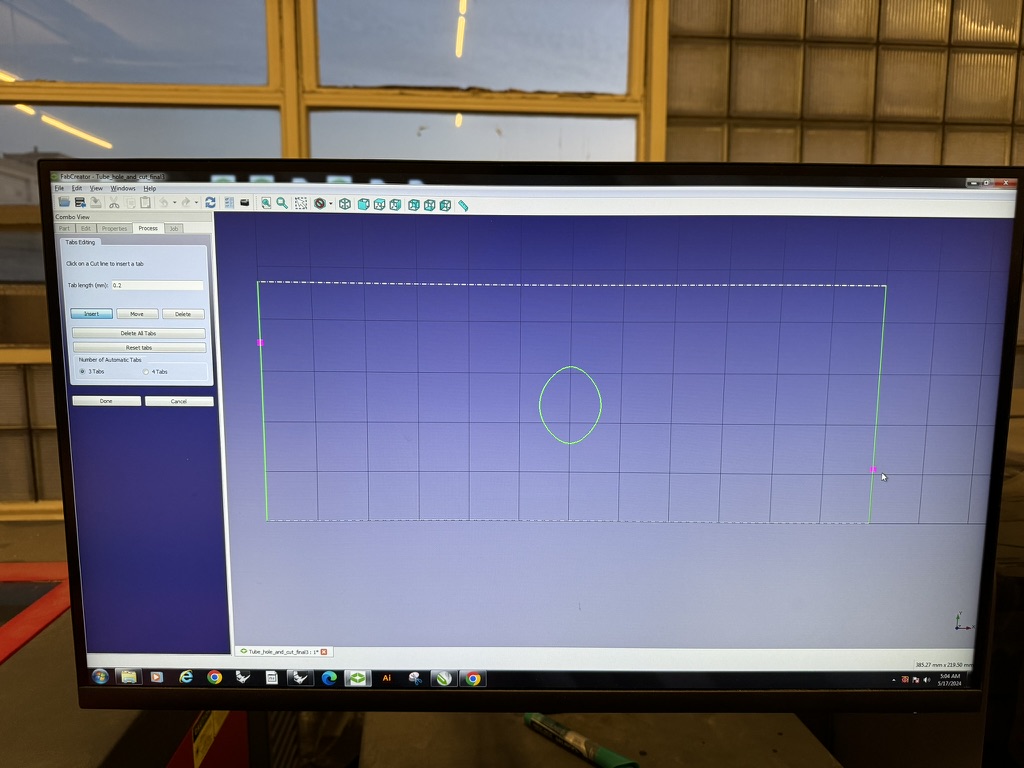Click the Open file toolbar icon
Image resolution: width=1024 pixels, height=768 pixels.
[64, 202]
